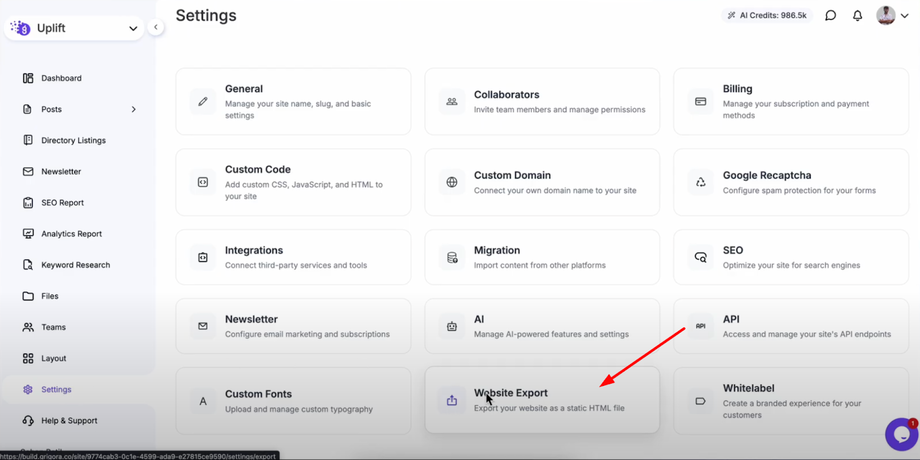Open the chat messages icon in header

tap(830, 16)
